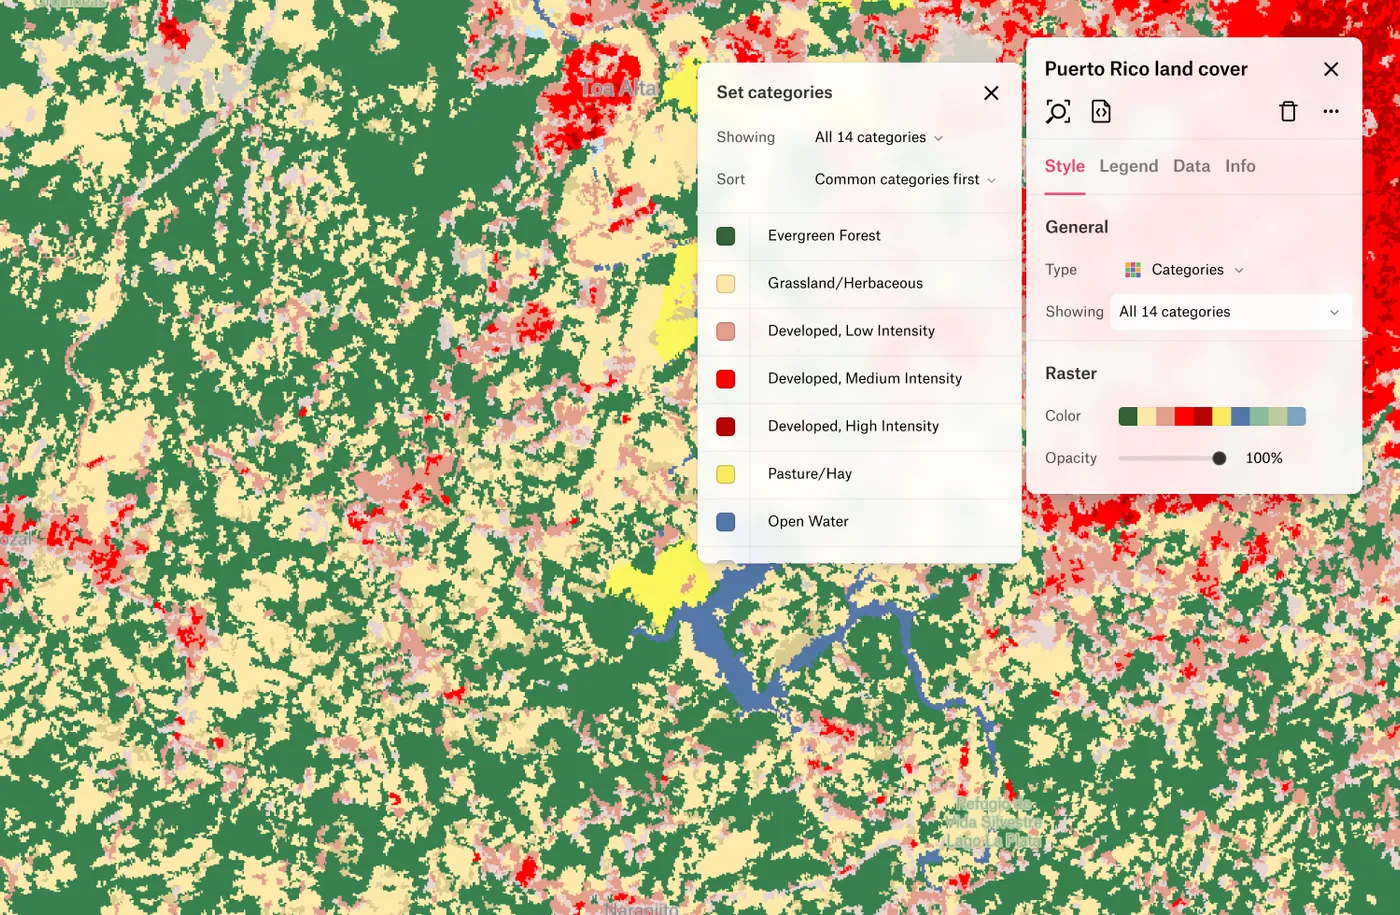Open the Data tab
1400x915 pixels.
1192,166
